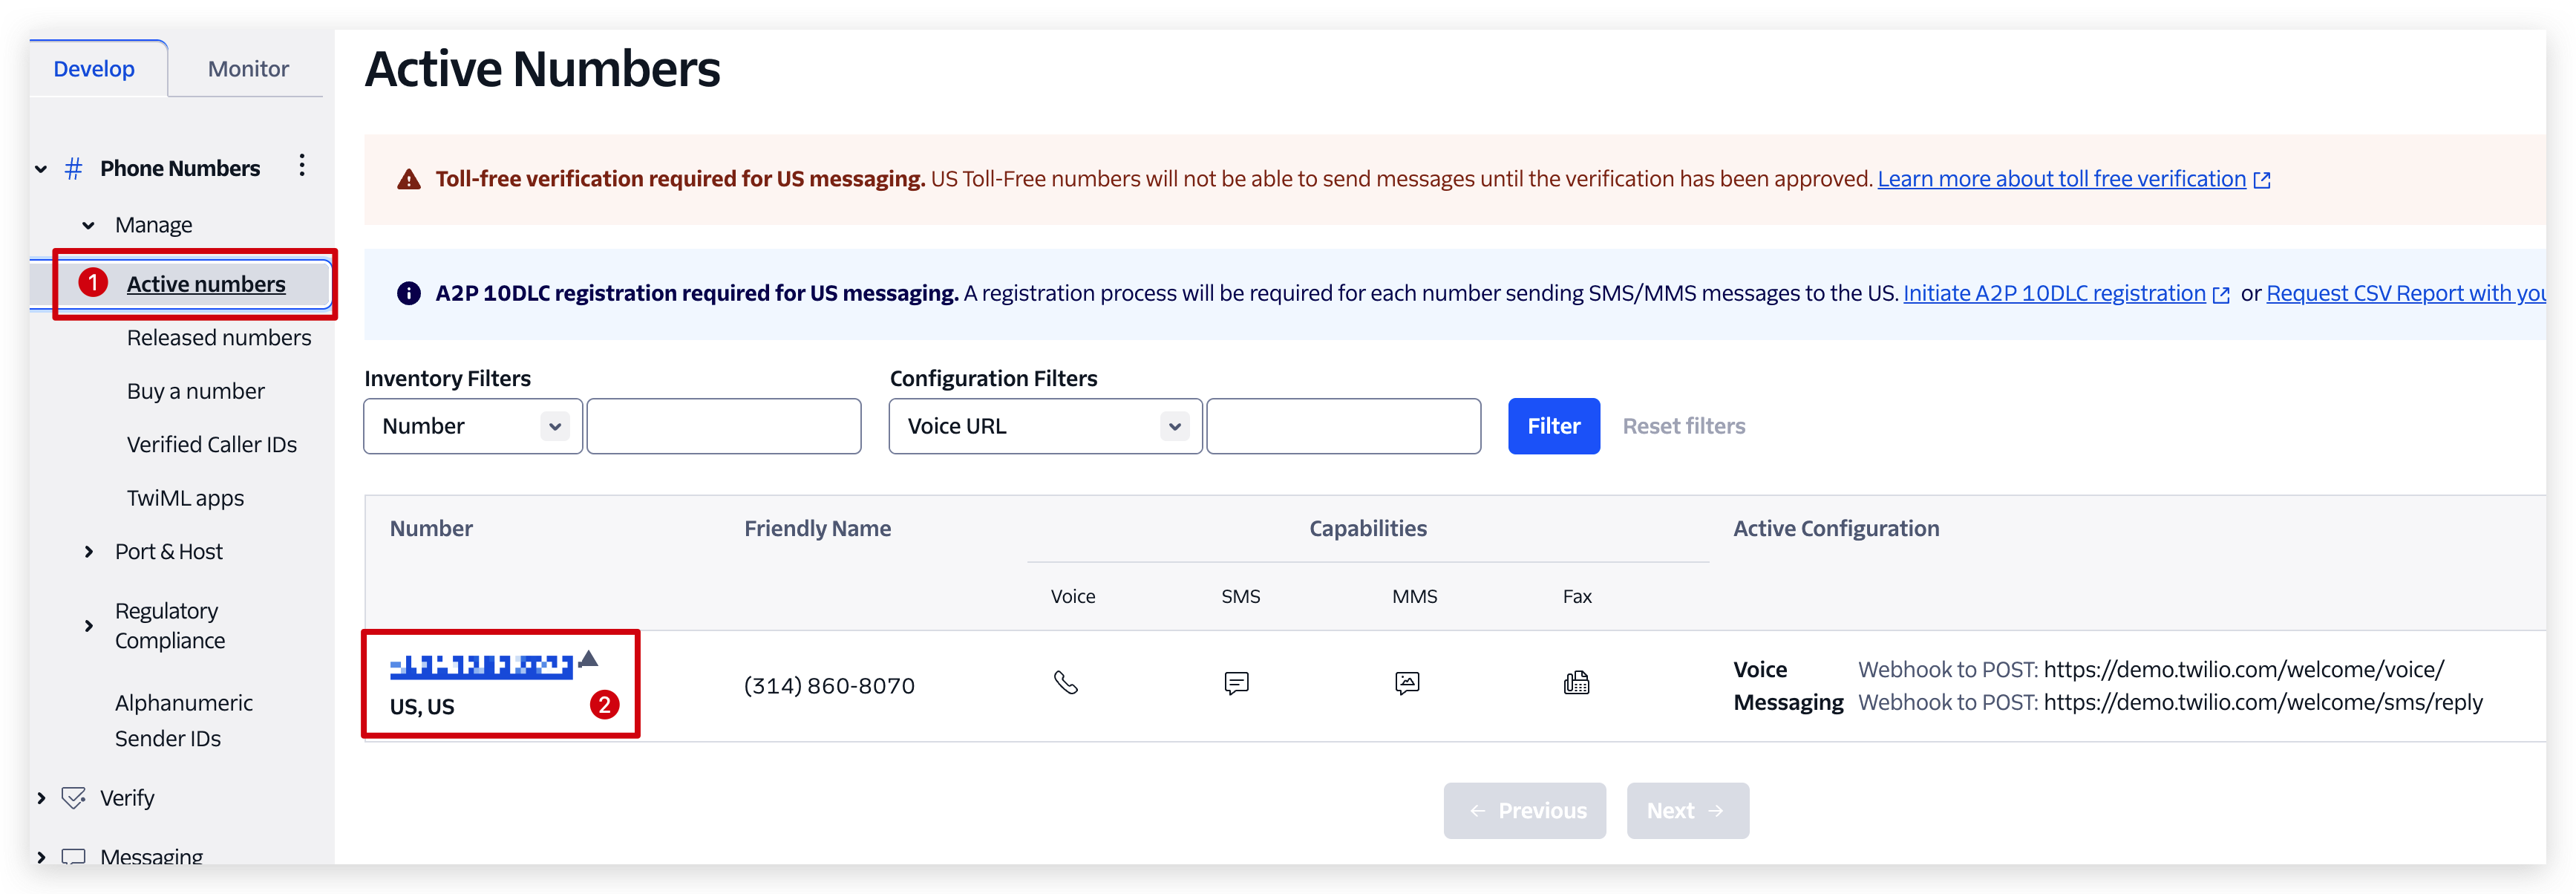This screenshot has width=2576, height=894.
Task: Open Phone Numbers three-dot options menu
Action: click(x=302, y=166)
